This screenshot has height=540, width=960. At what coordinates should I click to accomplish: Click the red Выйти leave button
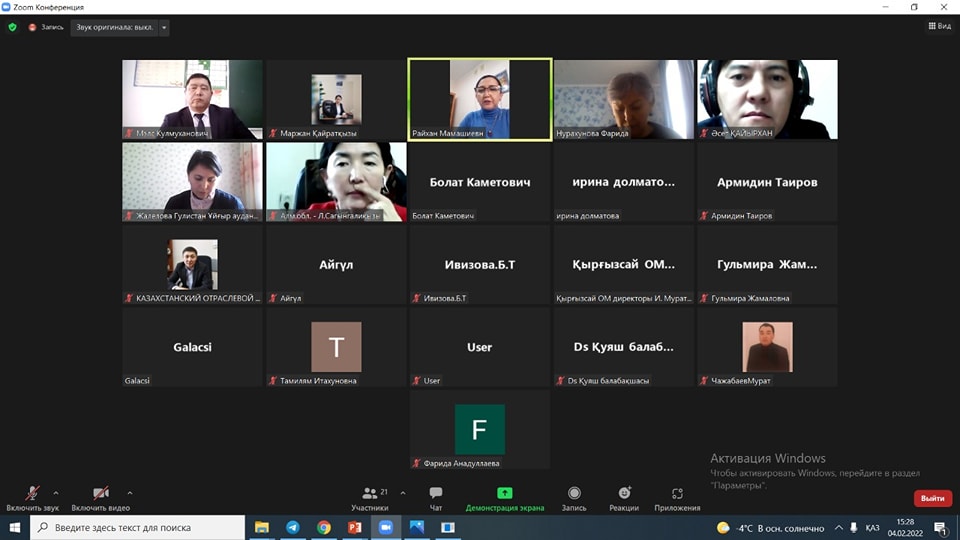pos(932,498)
